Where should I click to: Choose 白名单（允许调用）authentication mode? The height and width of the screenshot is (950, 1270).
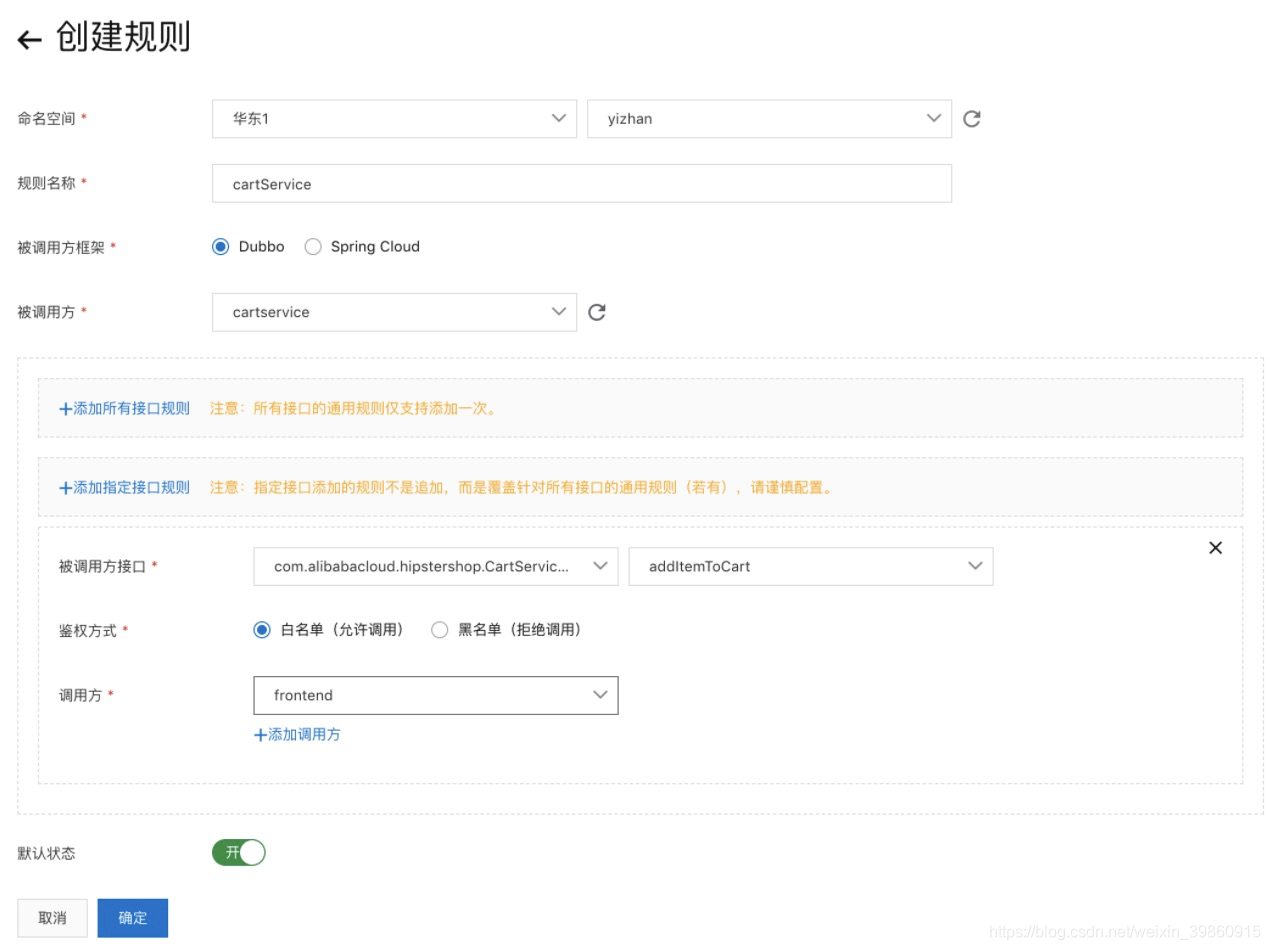point(262,630)
